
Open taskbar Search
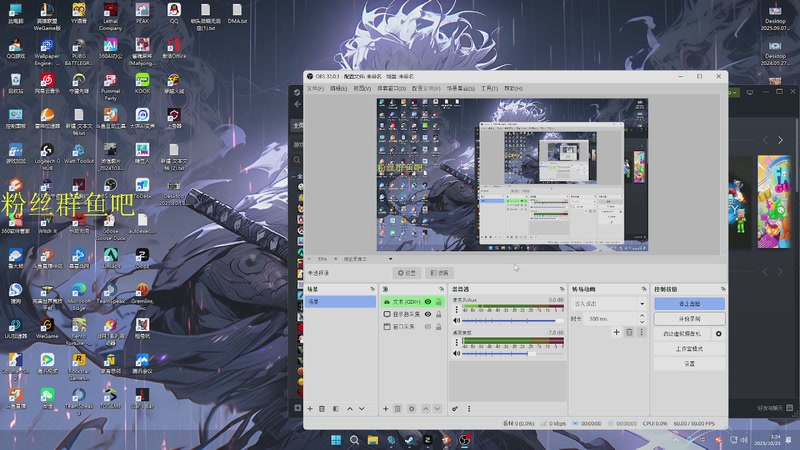click(354, 440)
